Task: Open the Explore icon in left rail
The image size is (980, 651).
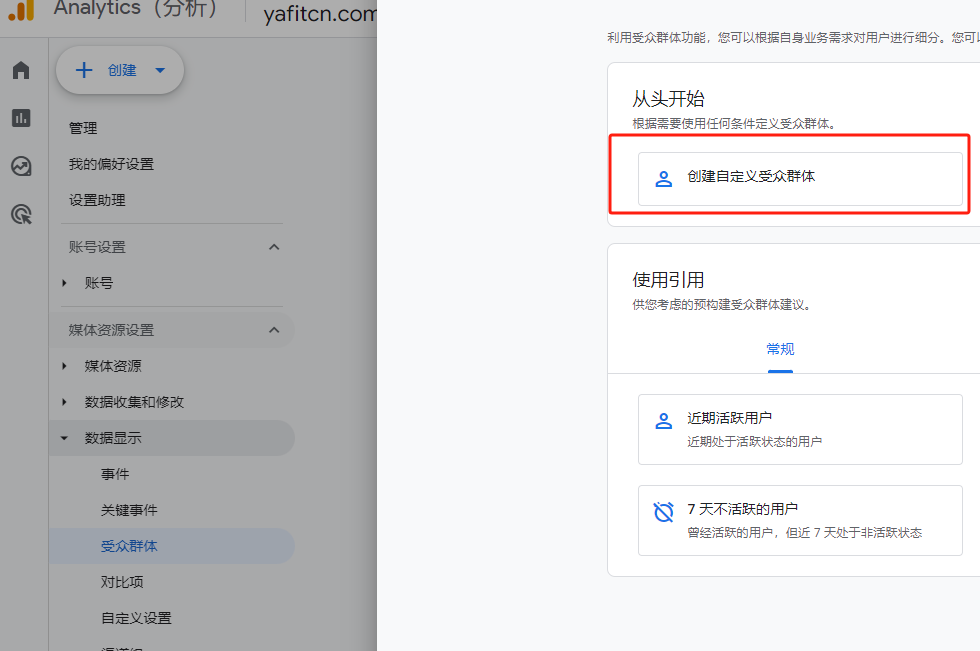Action: point(21,166)
